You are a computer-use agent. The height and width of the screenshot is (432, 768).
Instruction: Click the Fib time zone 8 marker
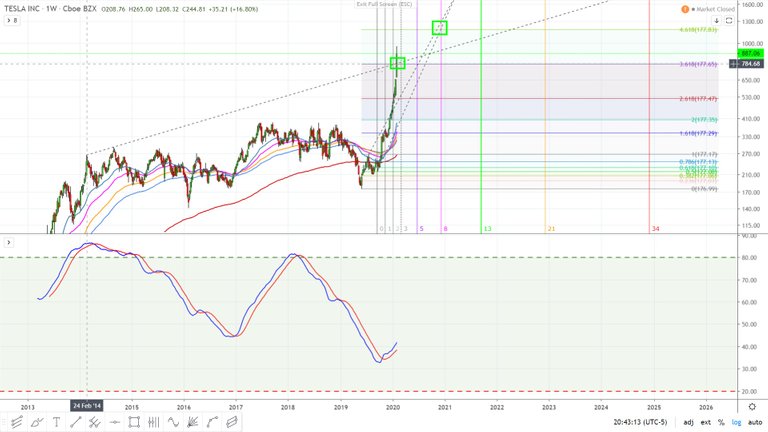(x=445, y=229)
